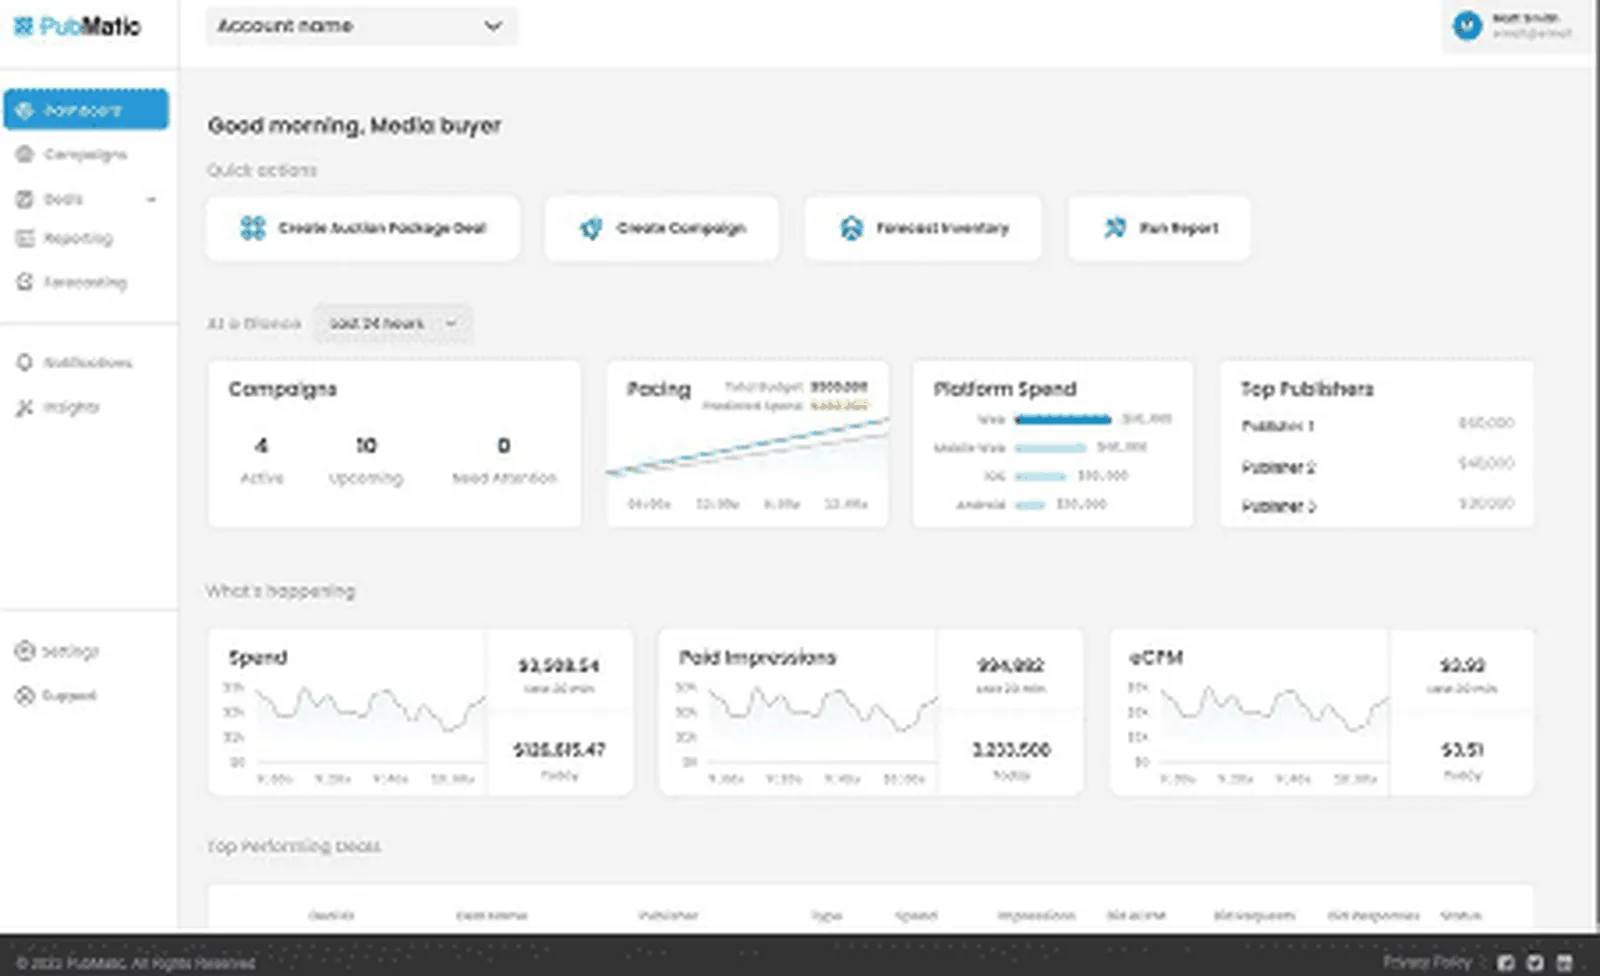
Task: Select the Dashboard icon in sidebar
Action: (x=25, y=110)
